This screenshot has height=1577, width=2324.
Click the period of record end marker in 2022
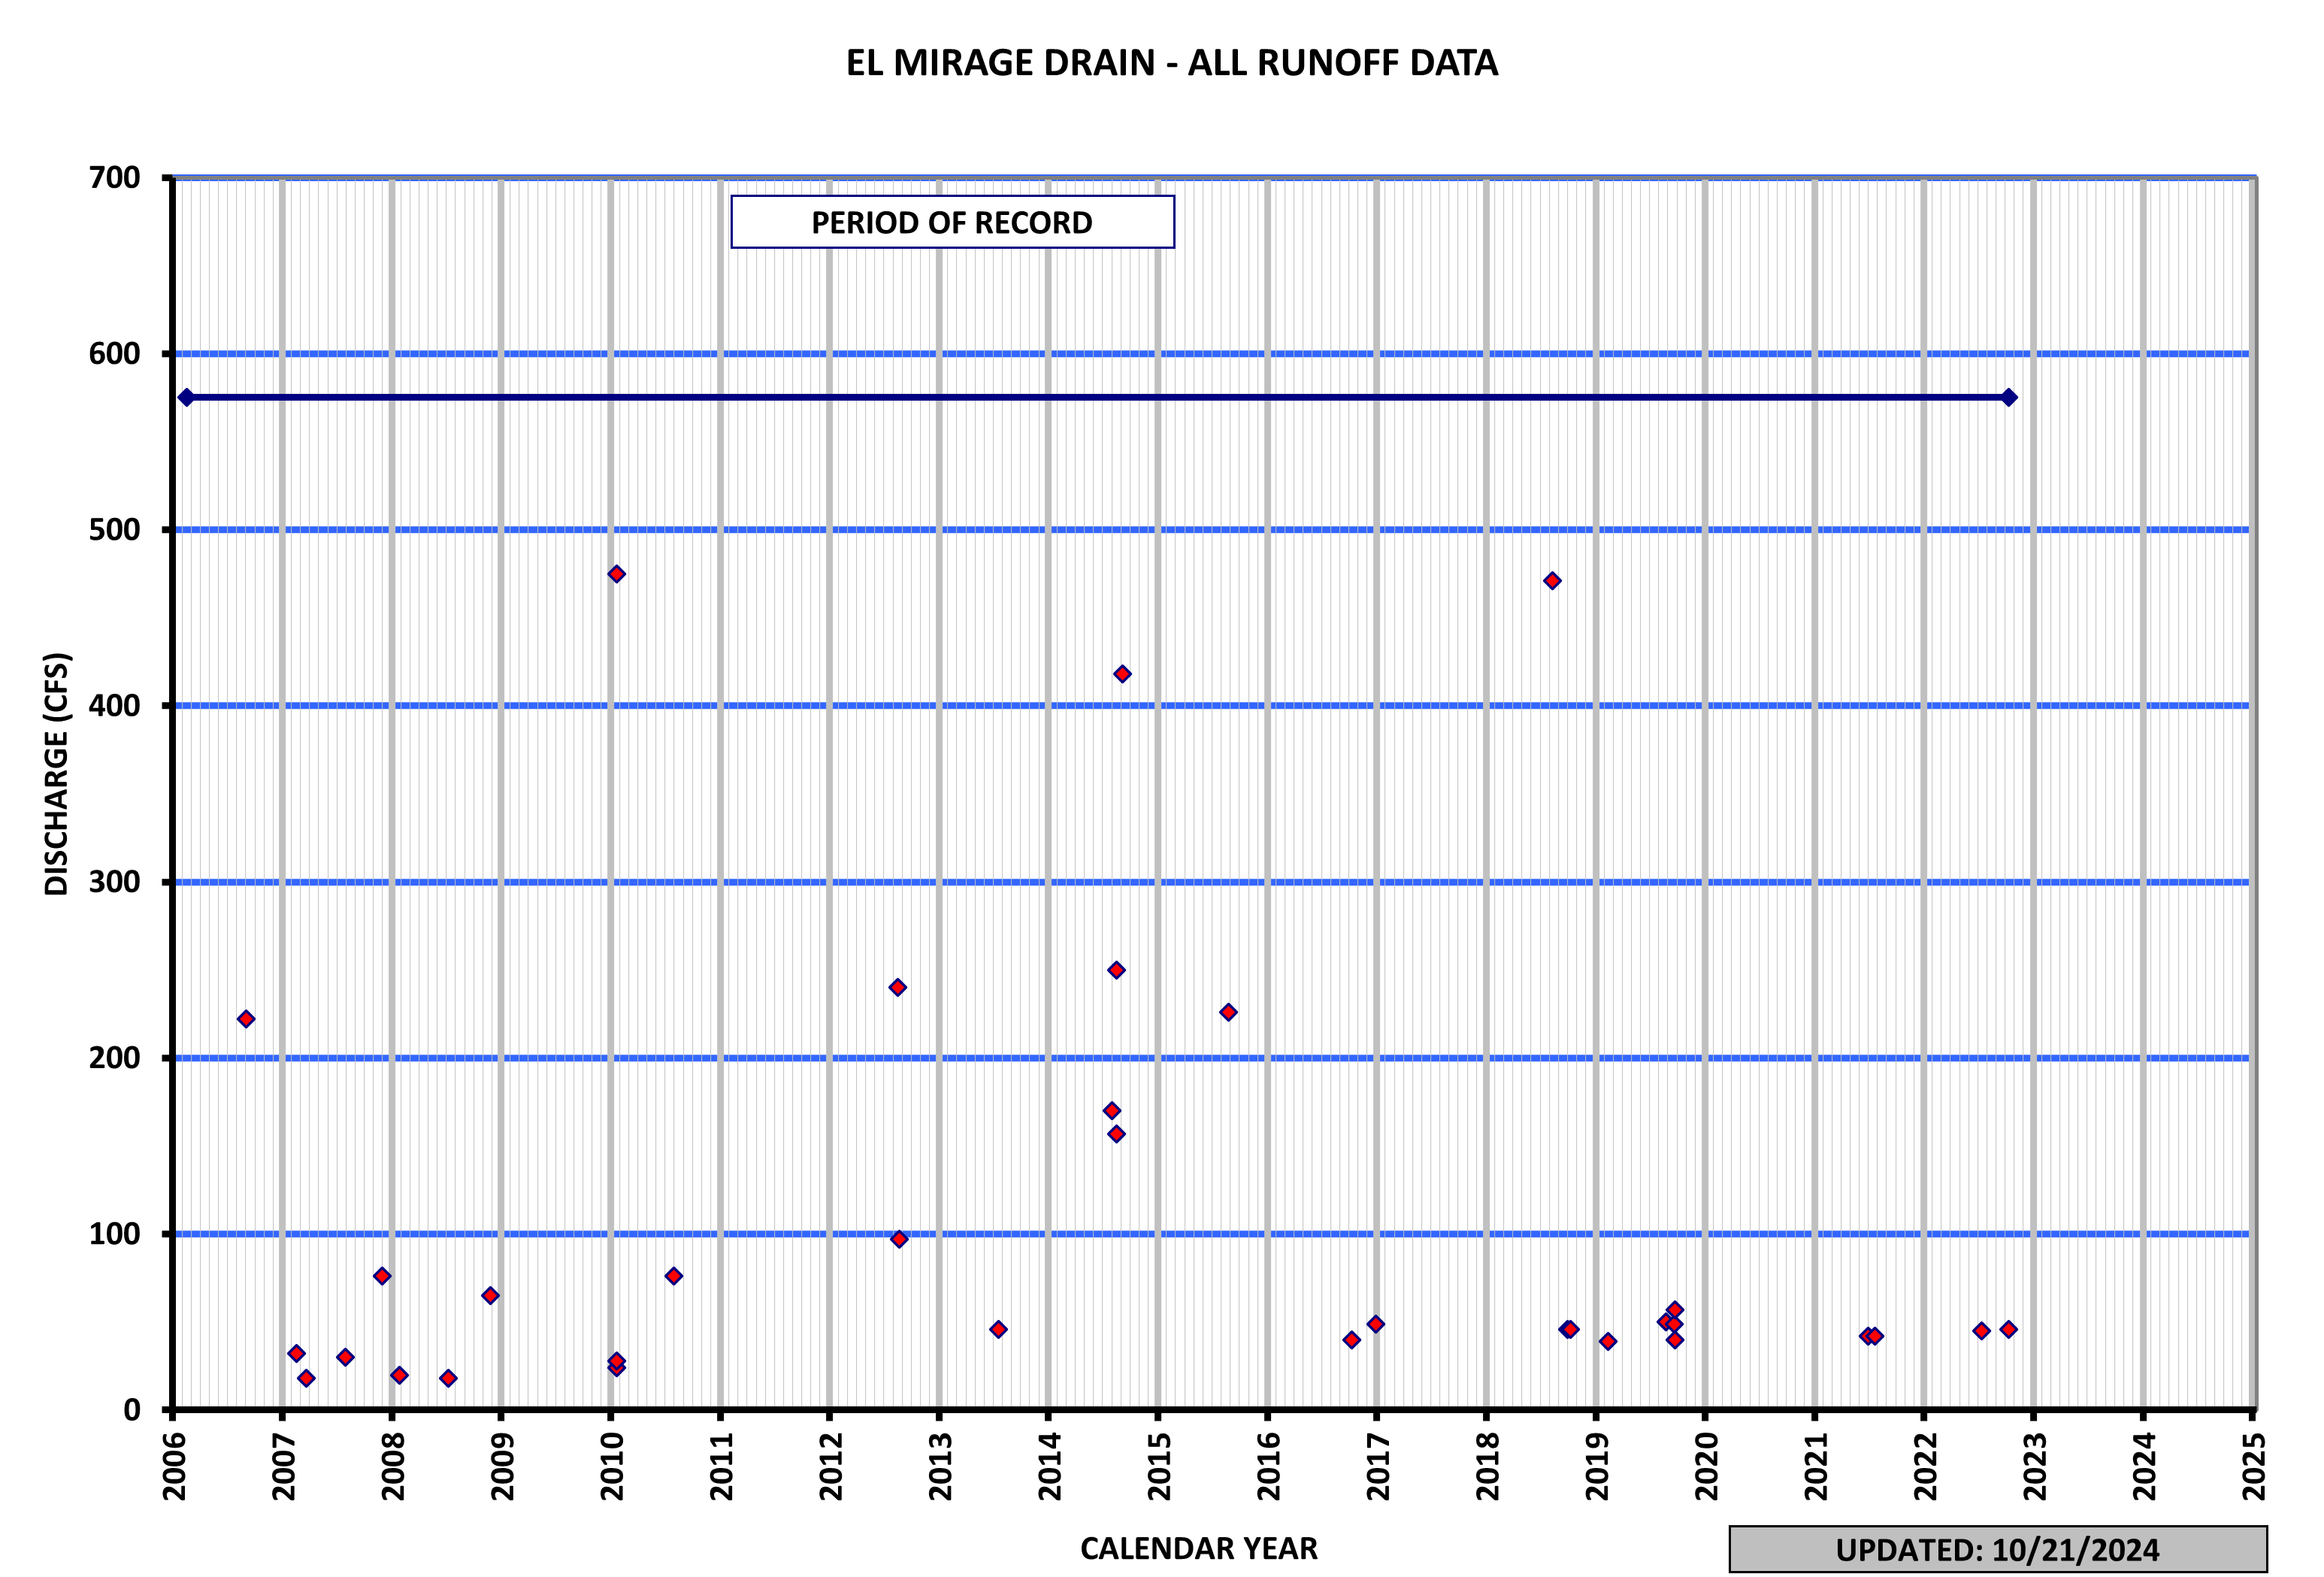click(x=2009, y=398)
